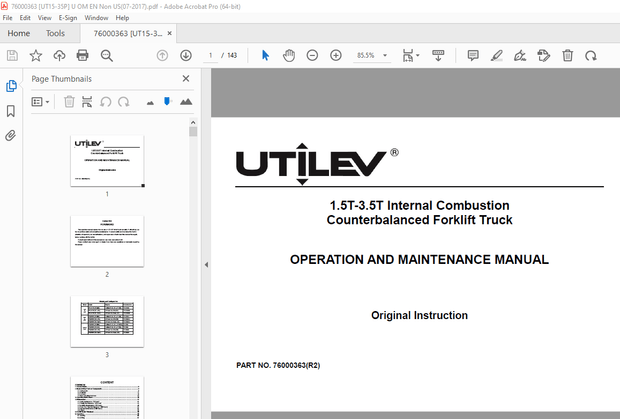Zoom out with minus button
Viewport: 620px width, 419px height.
coord(312,56)
